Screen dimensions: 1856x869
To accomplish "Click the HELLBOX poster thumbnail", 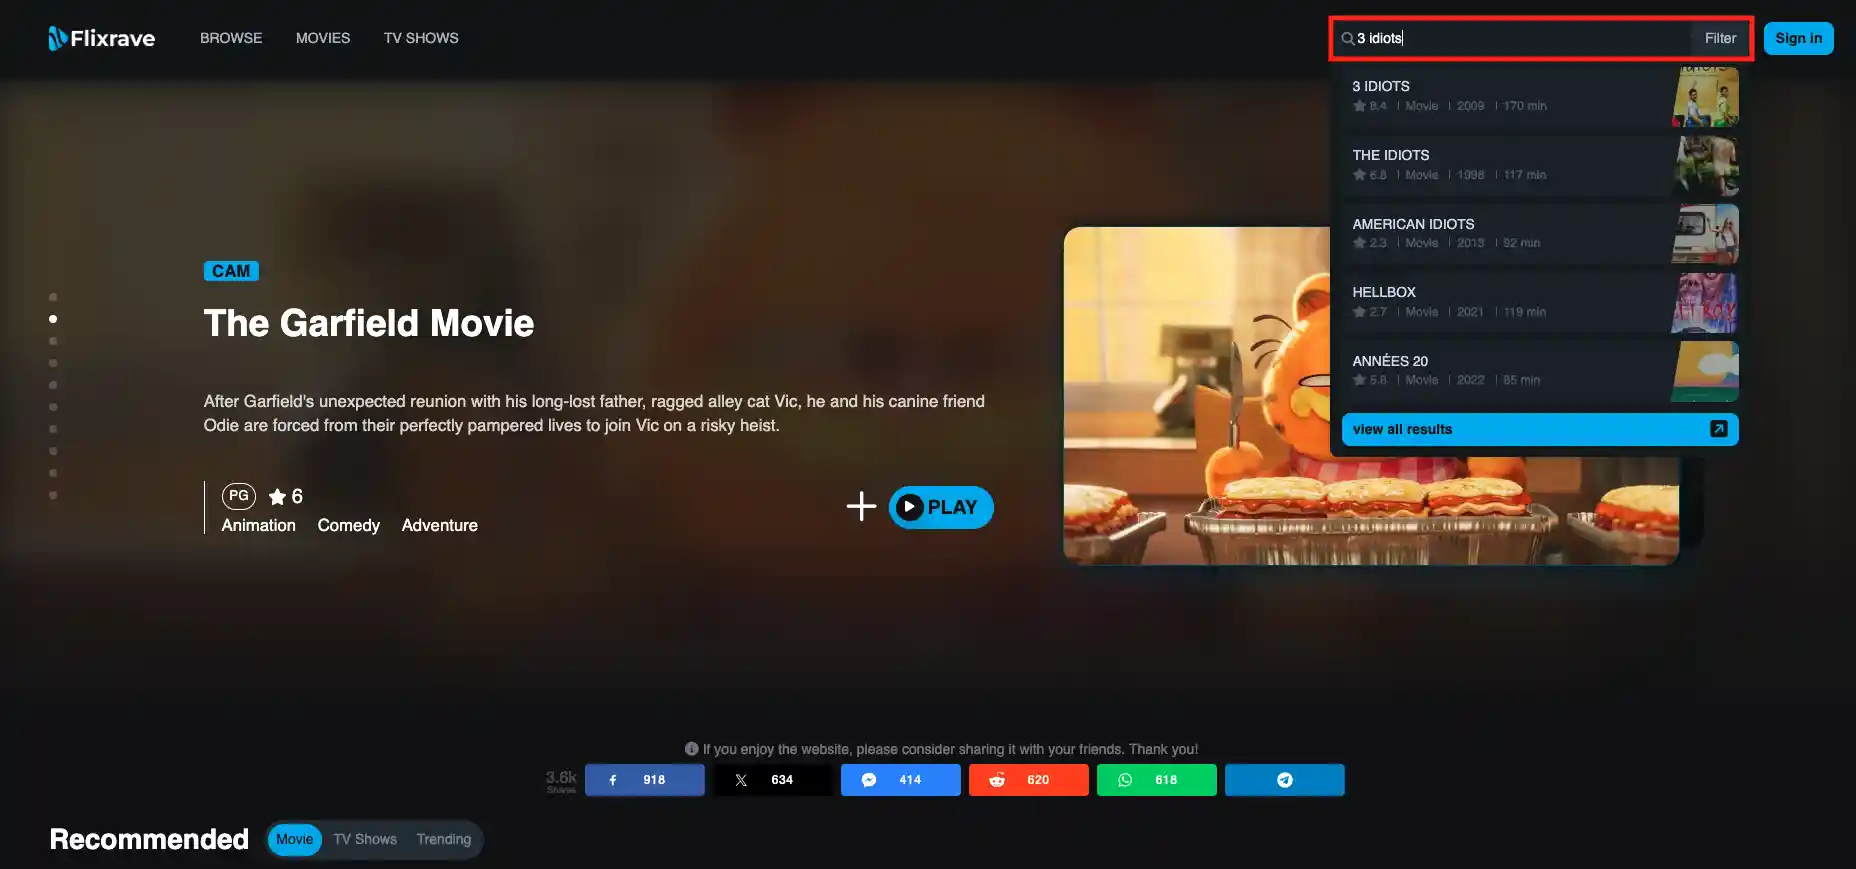I will point(1706,302).
